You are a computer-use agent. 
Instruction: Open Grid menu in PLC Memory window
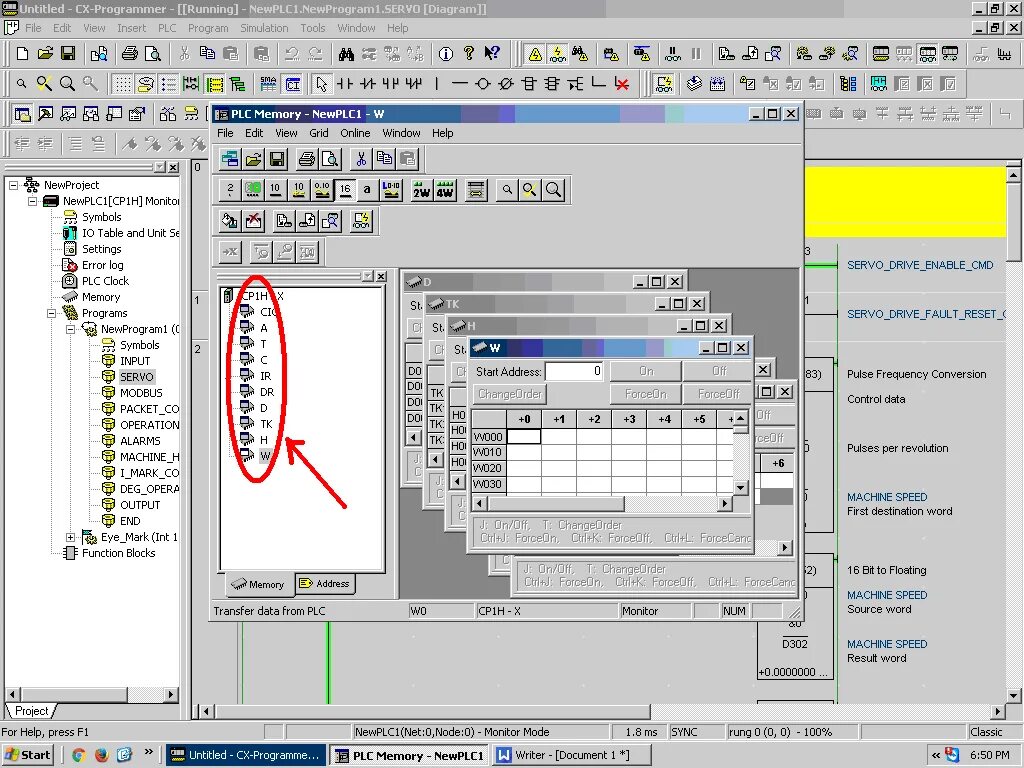pos(319,133)
